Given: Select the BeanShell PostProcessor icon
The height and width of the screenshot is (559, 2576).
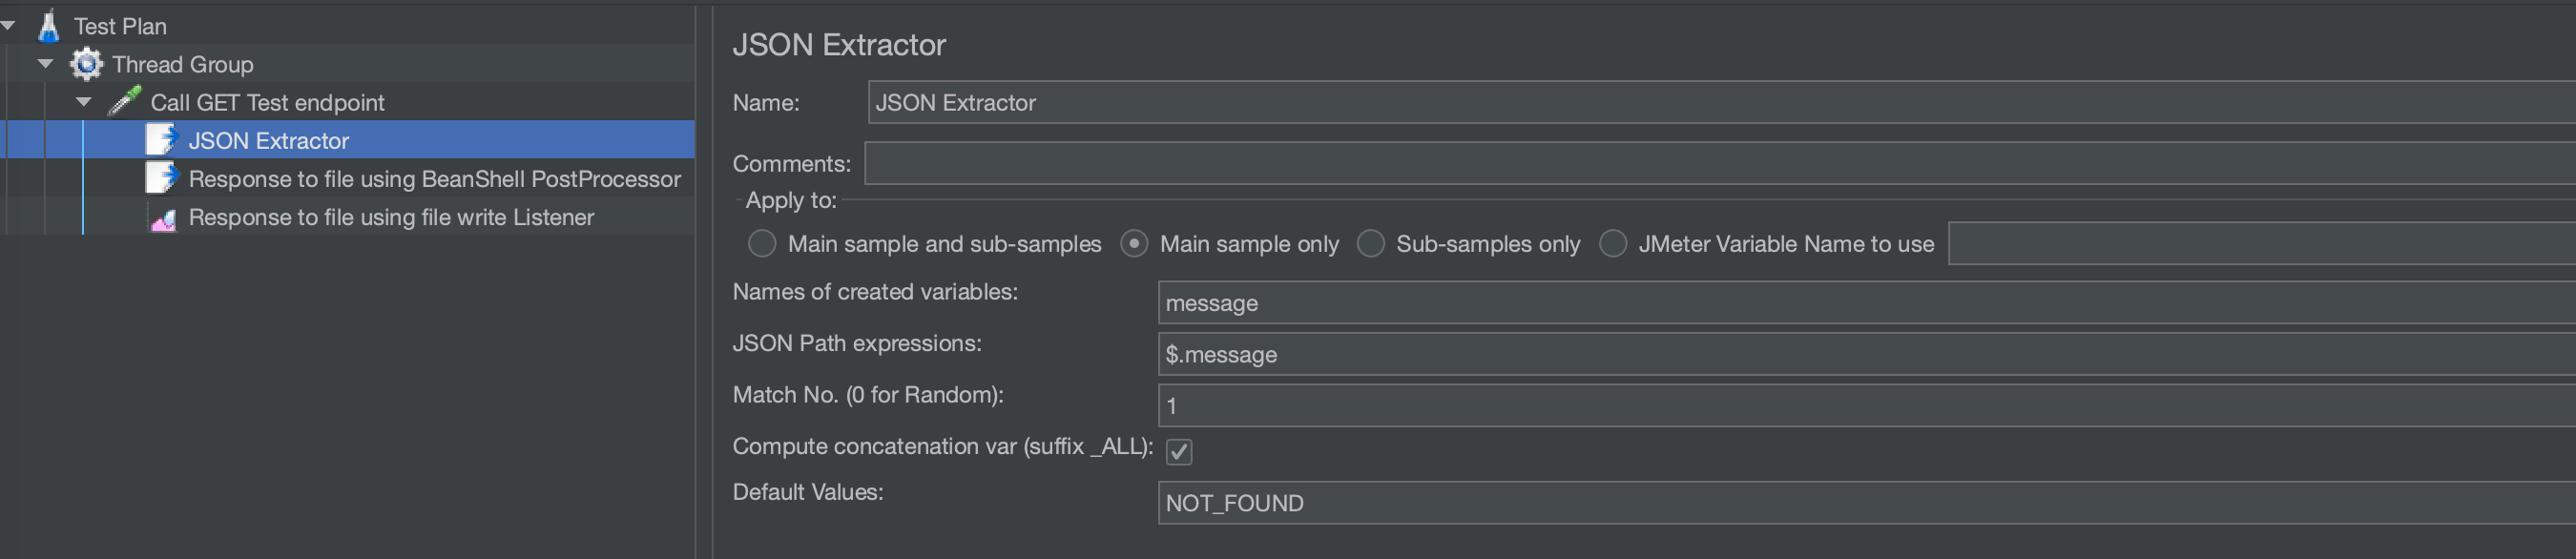Looking at the screenshot, I should pyautogui.click(x=162, y=178).
